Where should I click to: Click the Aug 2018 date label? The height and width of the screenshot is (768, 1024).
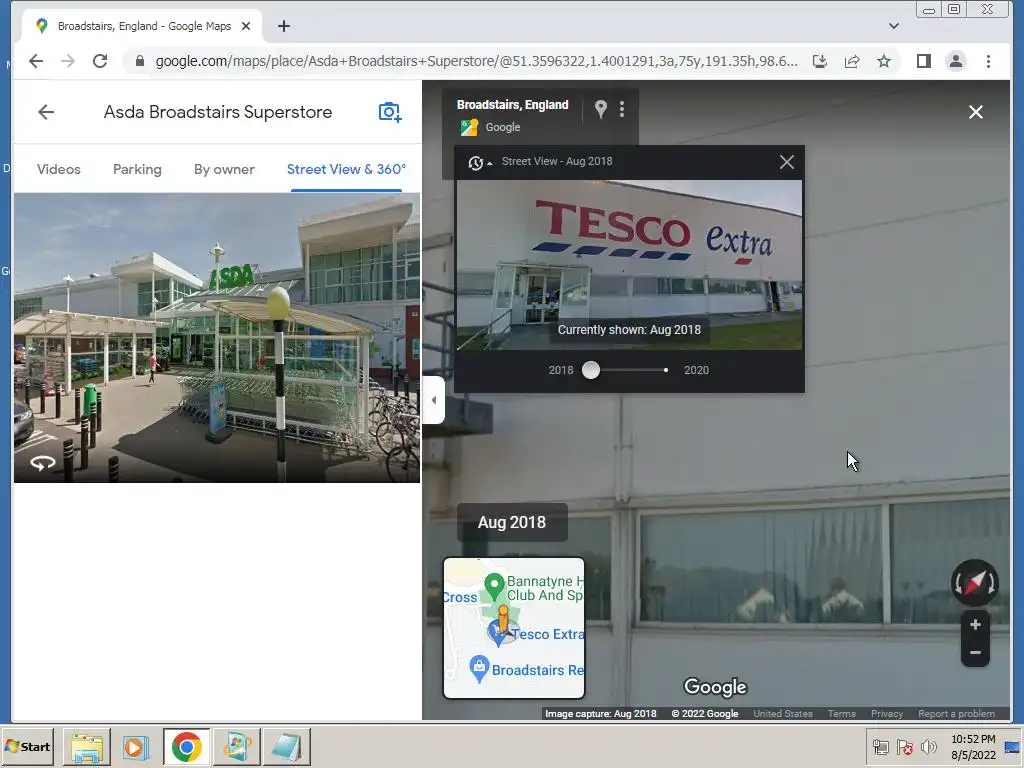[x=512, y=522]
